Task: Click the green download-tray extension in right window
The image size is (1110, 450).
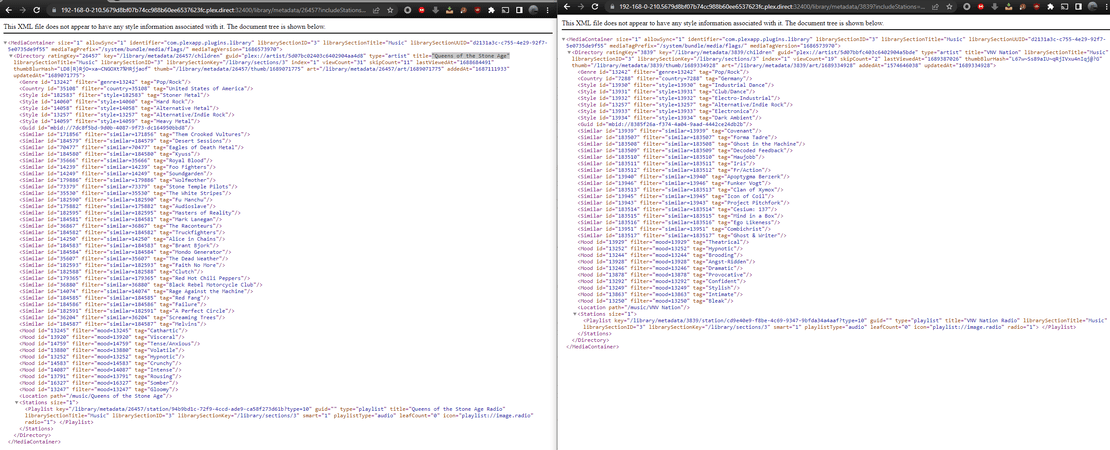Action: 1009,6
